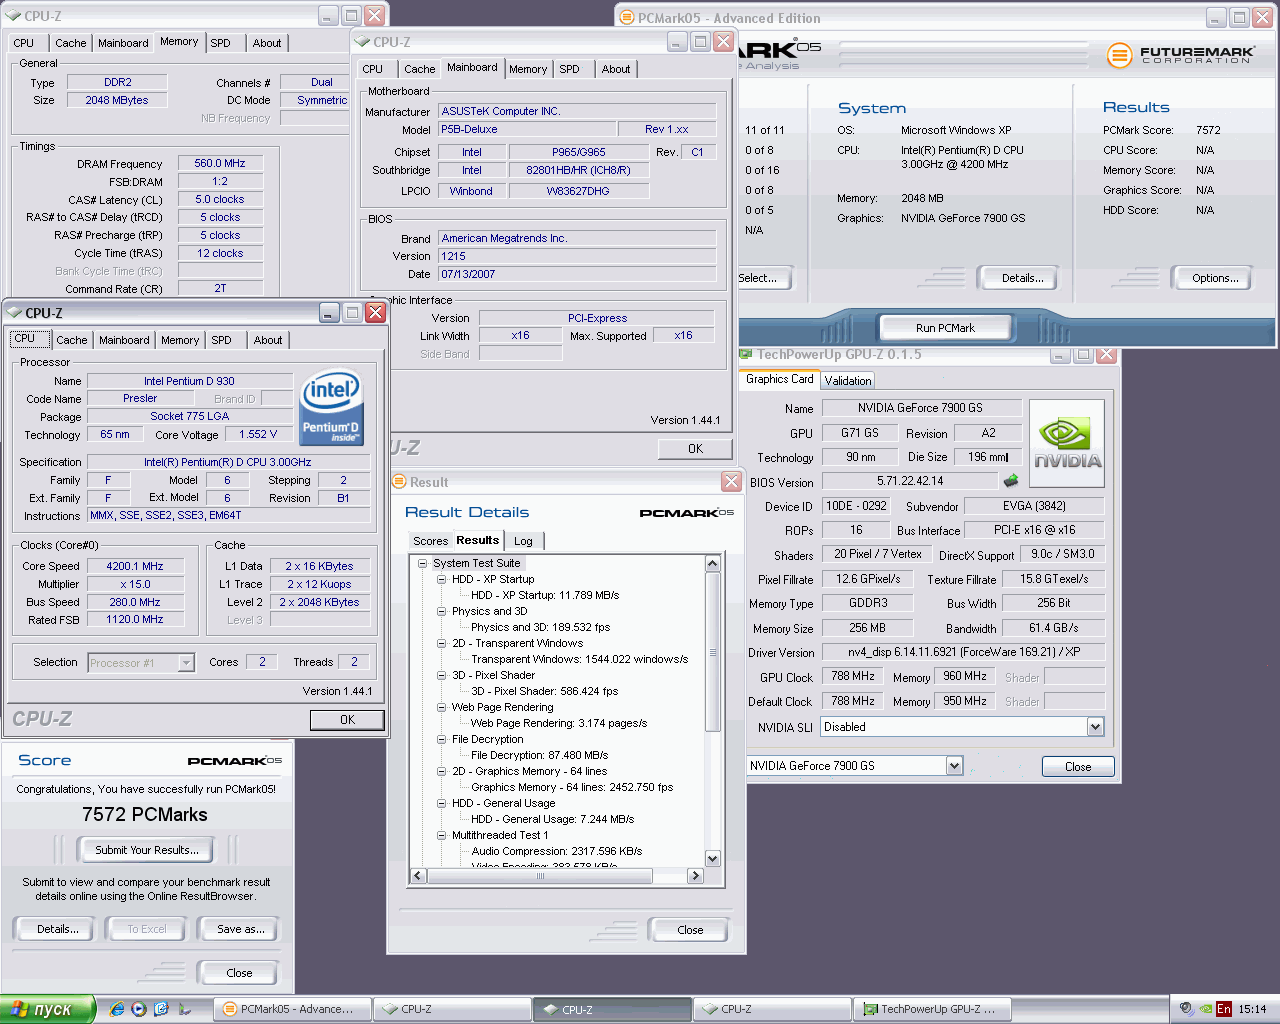Open the Processor #1 selection dropdown
This screenshot has width=1280, height=1024.
tap(186, 662)
